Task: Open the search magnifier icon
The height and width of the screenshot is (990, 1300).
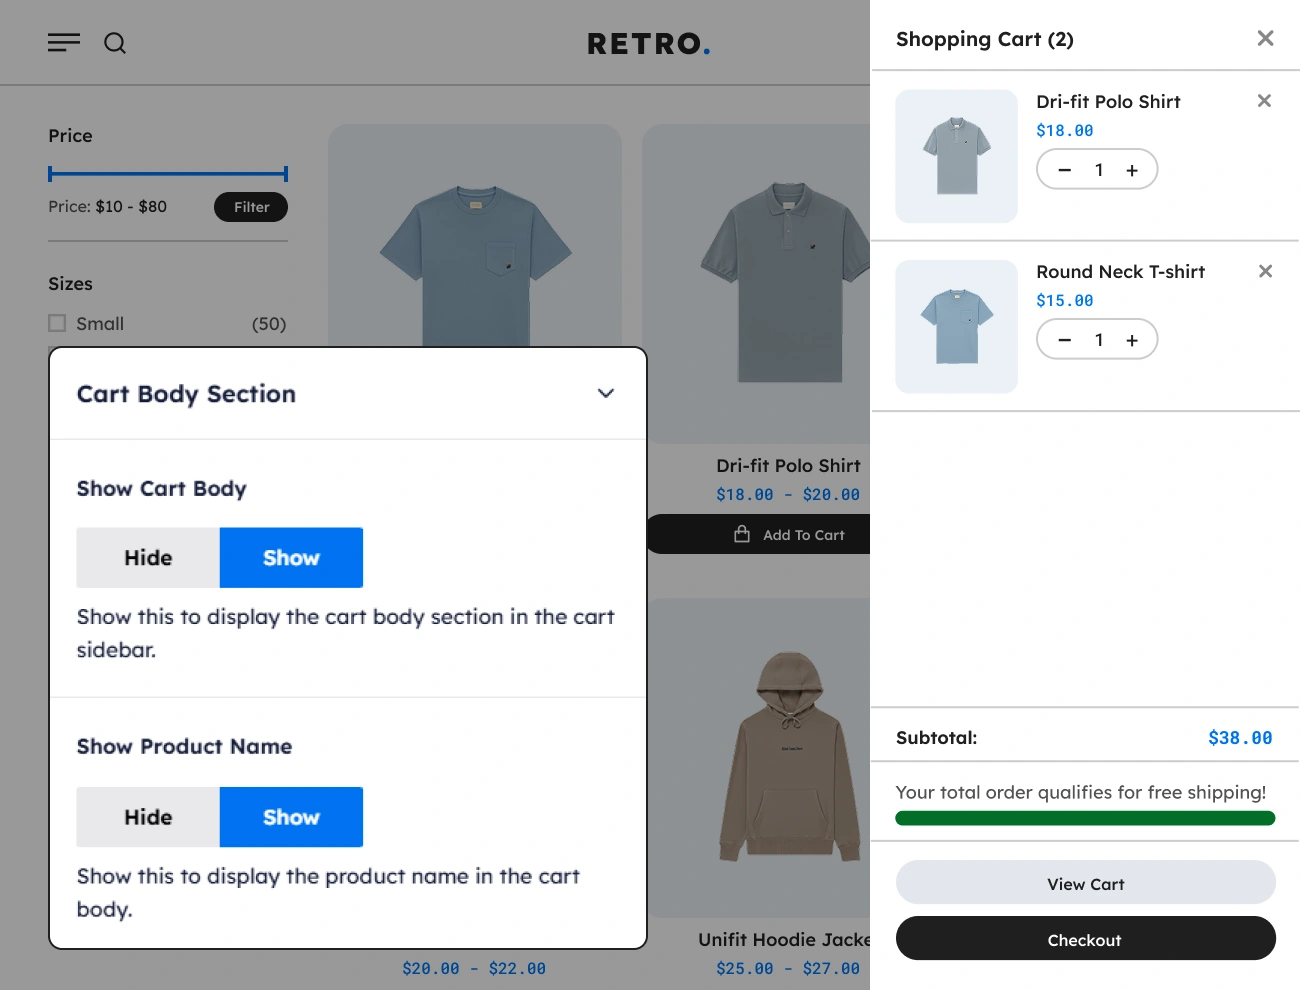Action: [115, 43]
